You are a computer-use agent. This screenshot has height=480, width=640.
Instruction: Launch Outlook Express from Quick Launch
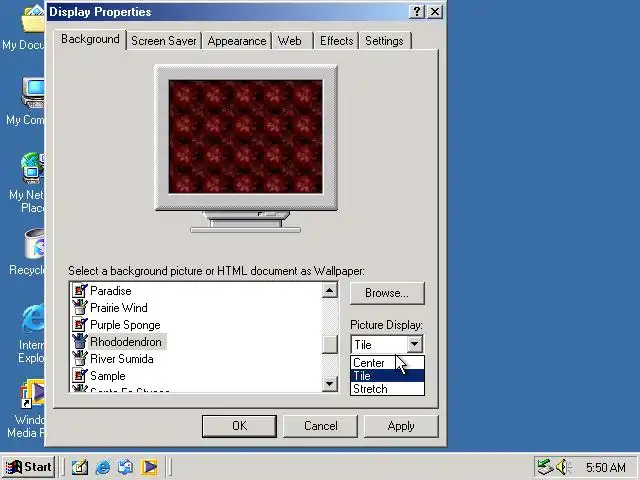125,467
